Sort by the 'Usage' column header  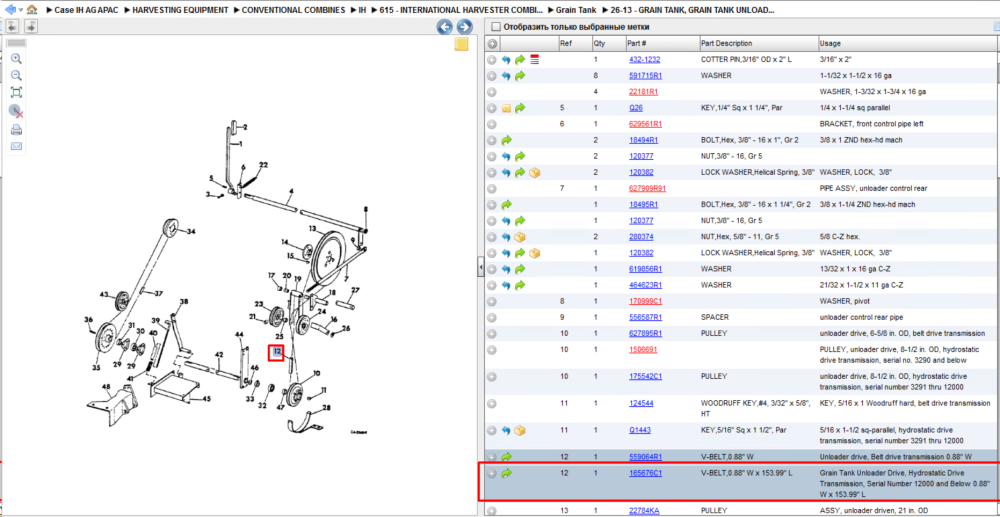pos(830,43)
